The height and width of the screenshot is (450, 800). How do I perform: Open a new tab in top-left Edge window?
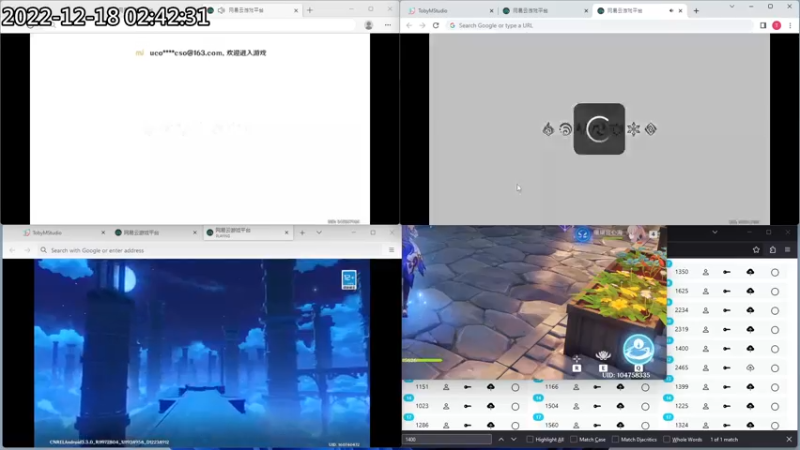tap(310, 10)
